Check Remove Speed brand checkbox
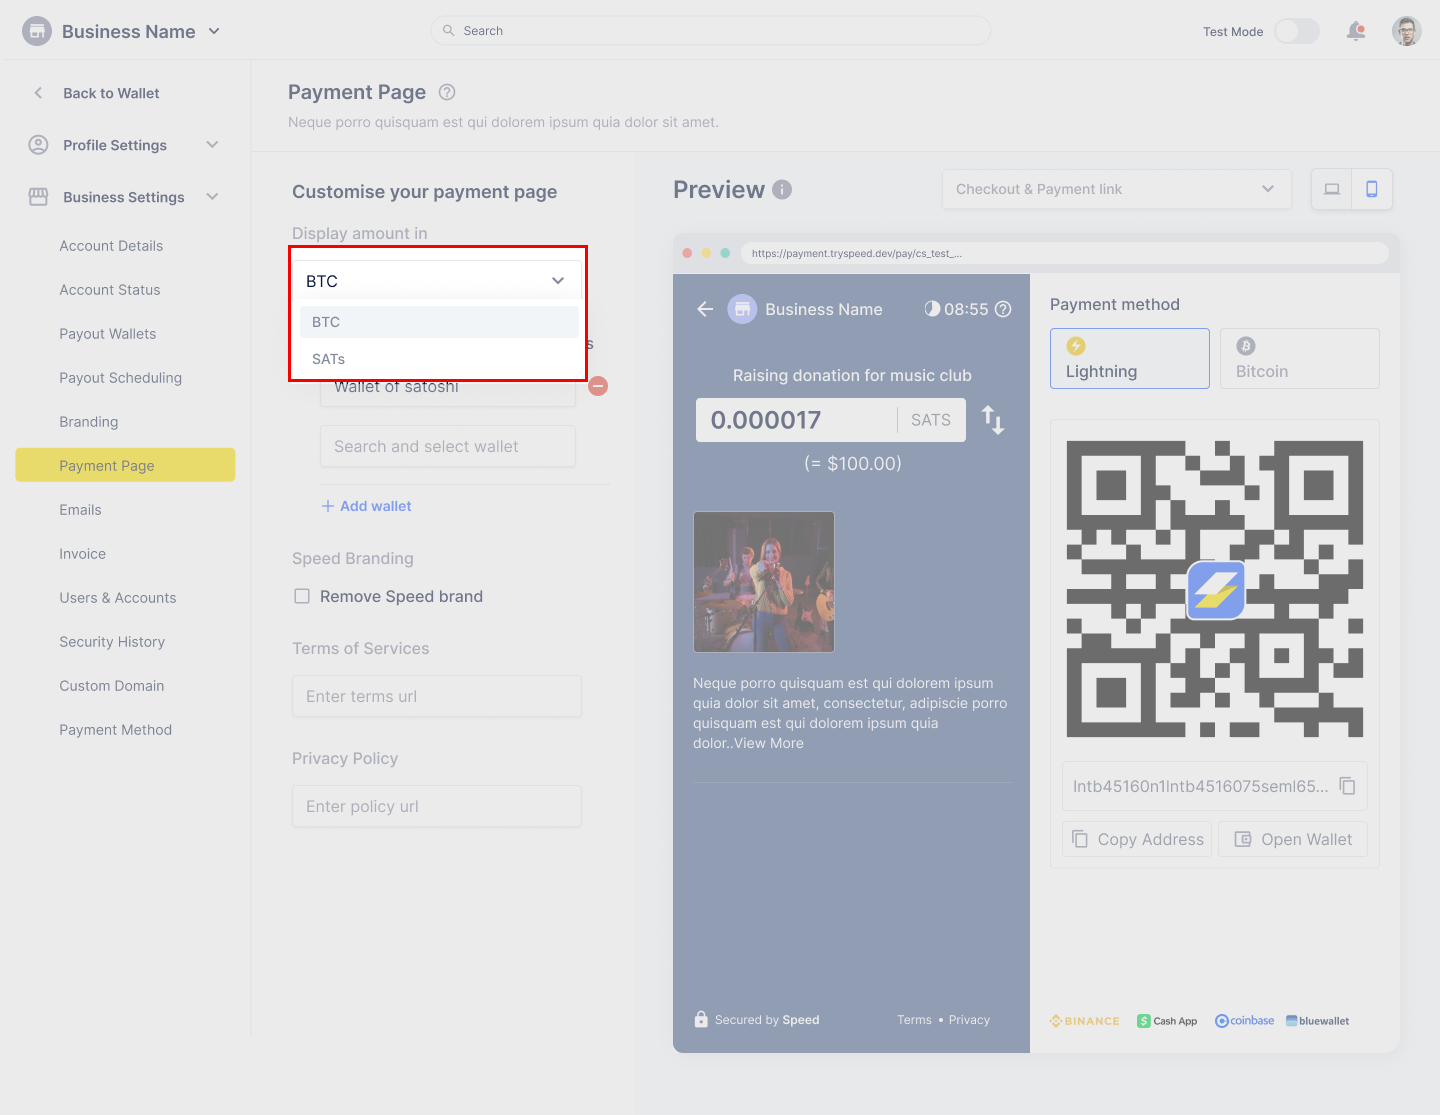Viewport: 1440px width, 1115px height. 301,596
